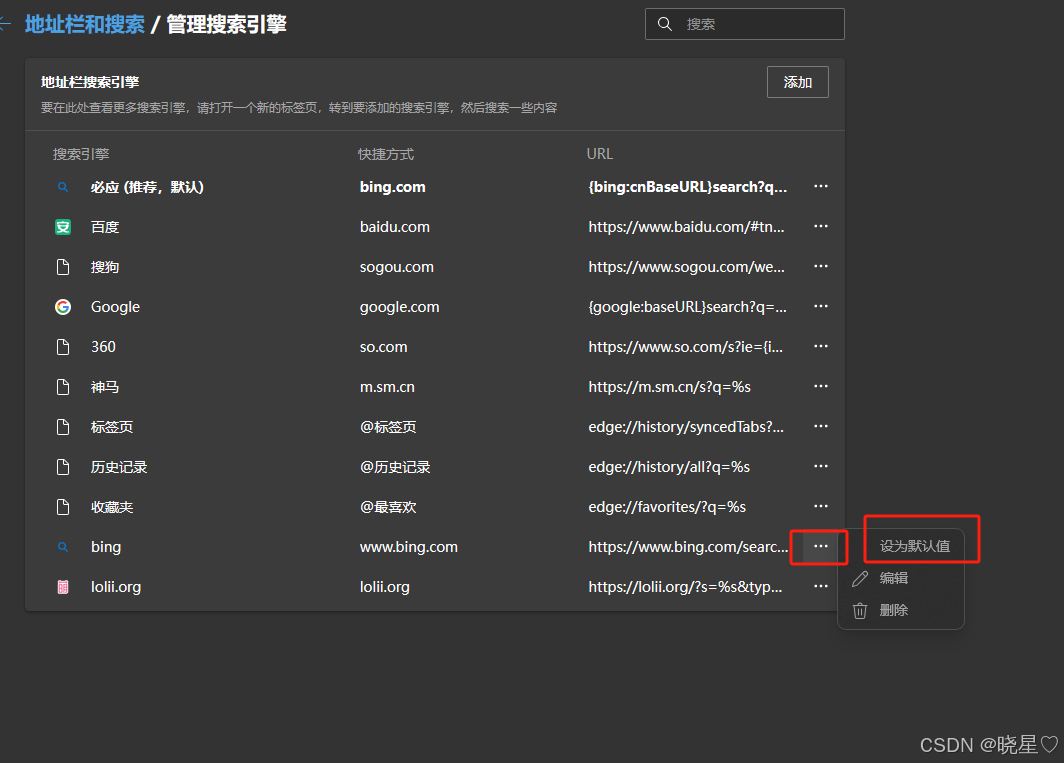Screen dimensions: 1064x763
Task: Click the @历史记录 shortcut cell
Action: [x=395, y=467]
